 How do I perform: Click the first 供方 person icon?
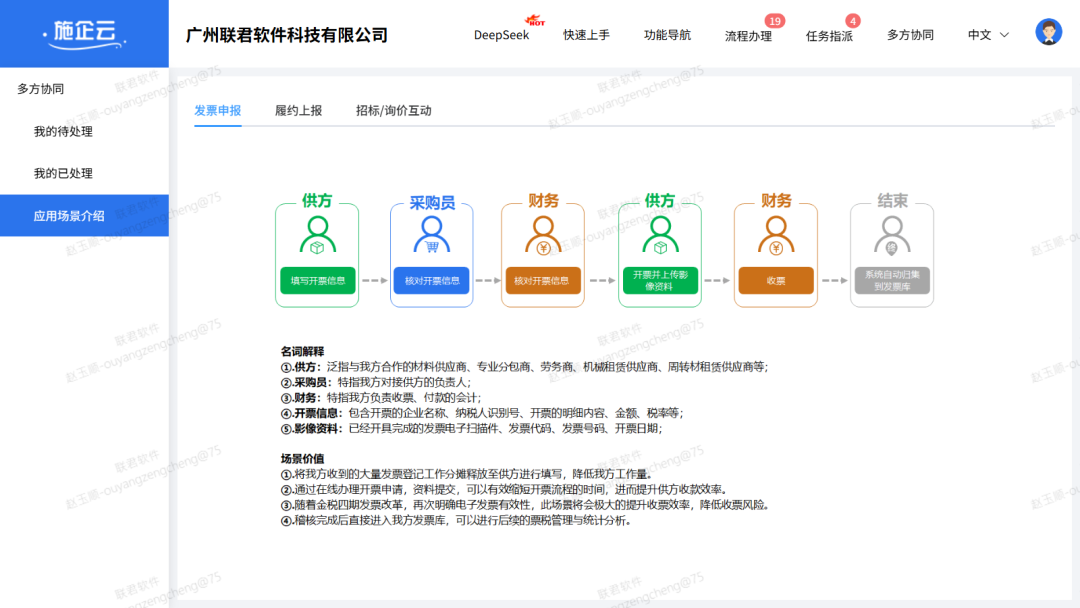[x=318, y=235]
